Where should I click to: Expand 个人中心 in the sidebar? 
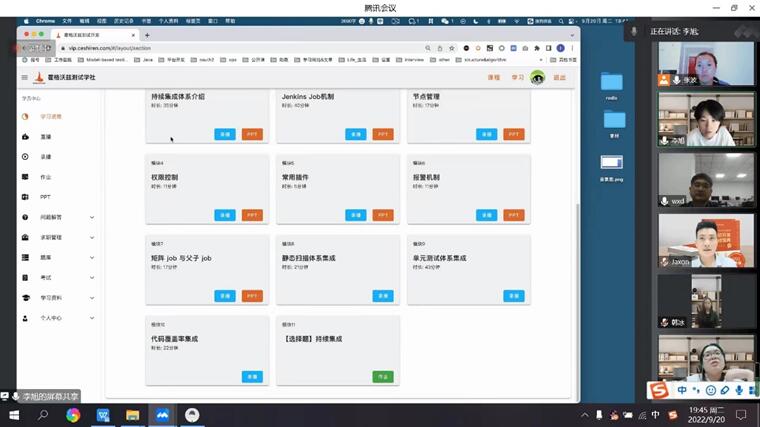(92, 318)
